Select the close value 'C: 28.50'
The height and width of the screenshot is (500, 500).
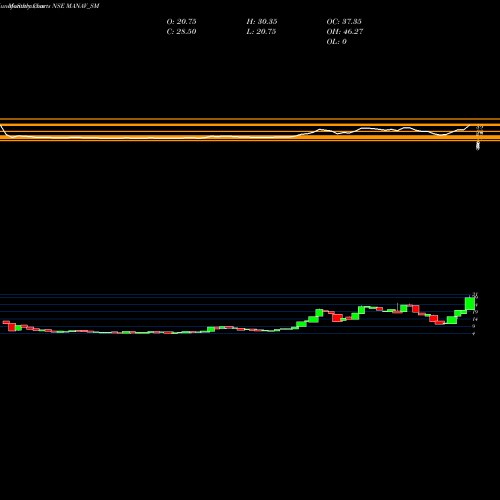[181, 32]
